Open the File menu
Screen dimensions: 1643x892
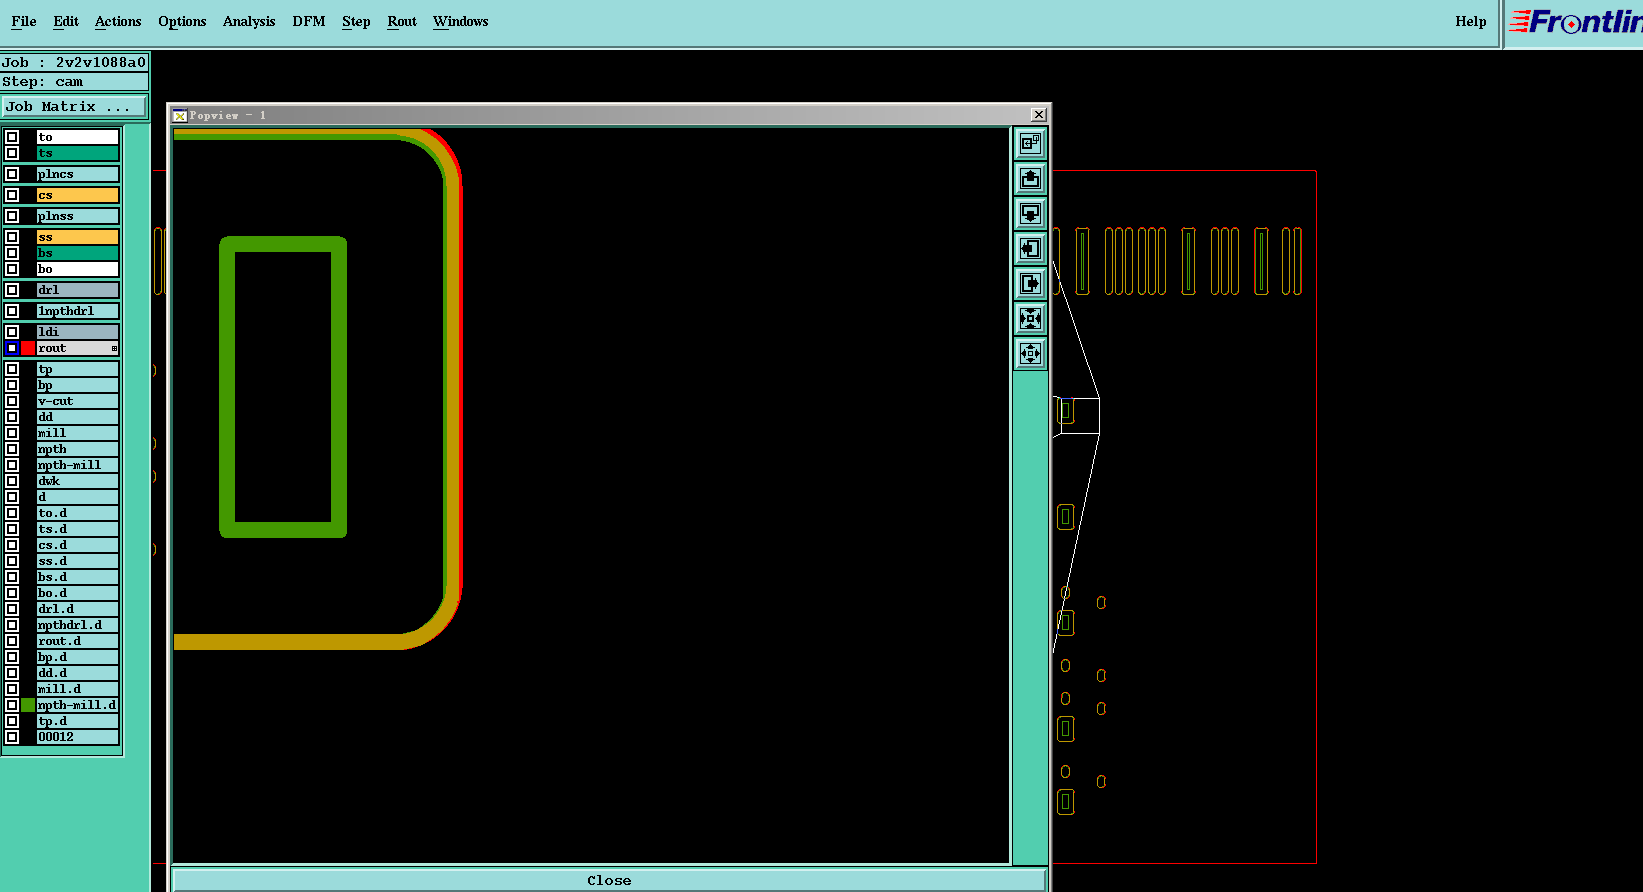pos(24,21)
